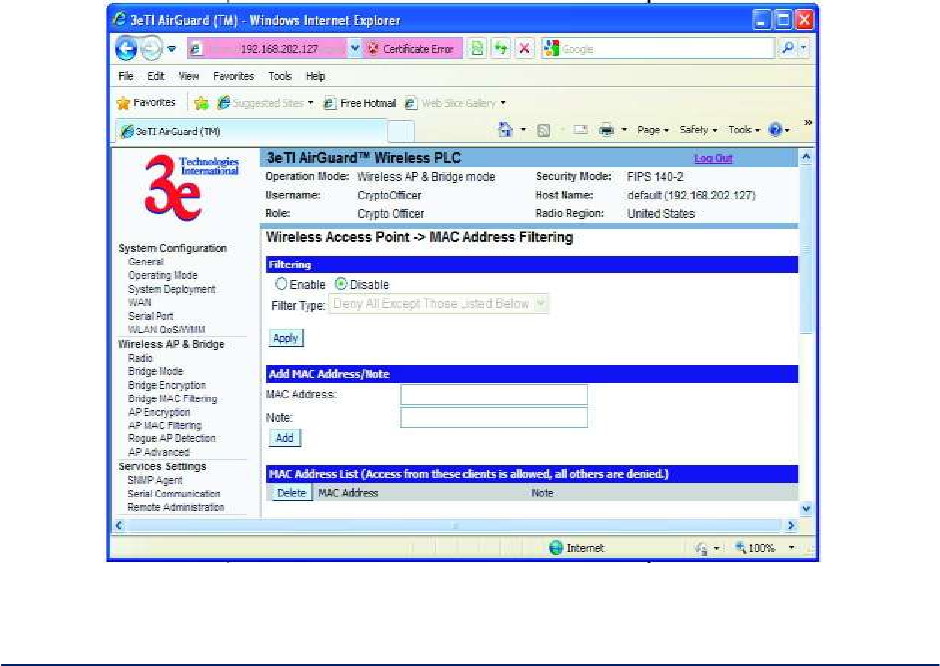940x666 pixels.
Task: Open SNMP Agent in sidebar
Action: click(x=155, y=480)
